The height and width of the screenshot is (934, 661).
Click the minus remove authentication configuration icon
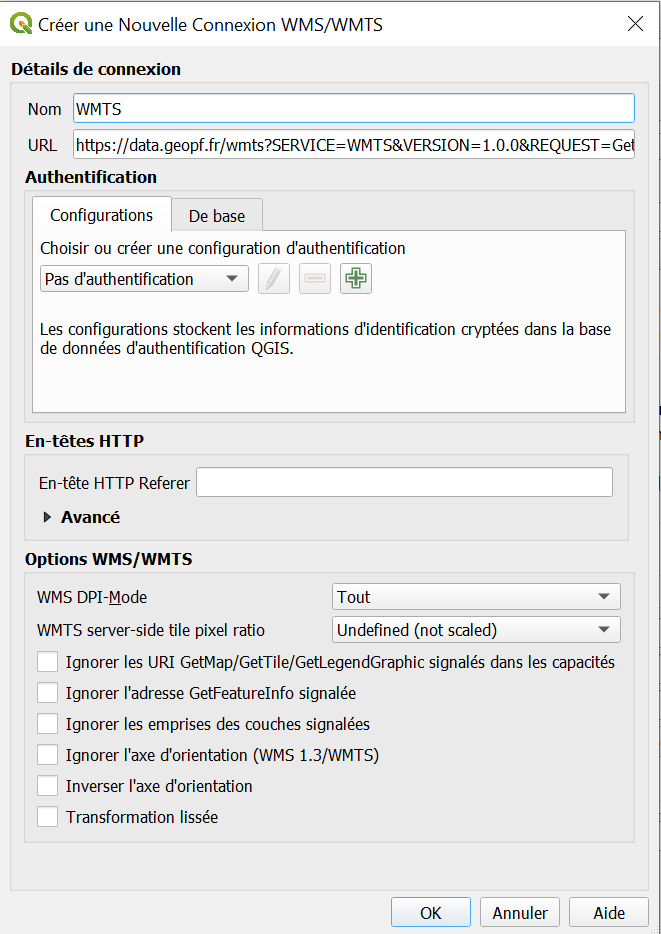click(x=315, y=279)
